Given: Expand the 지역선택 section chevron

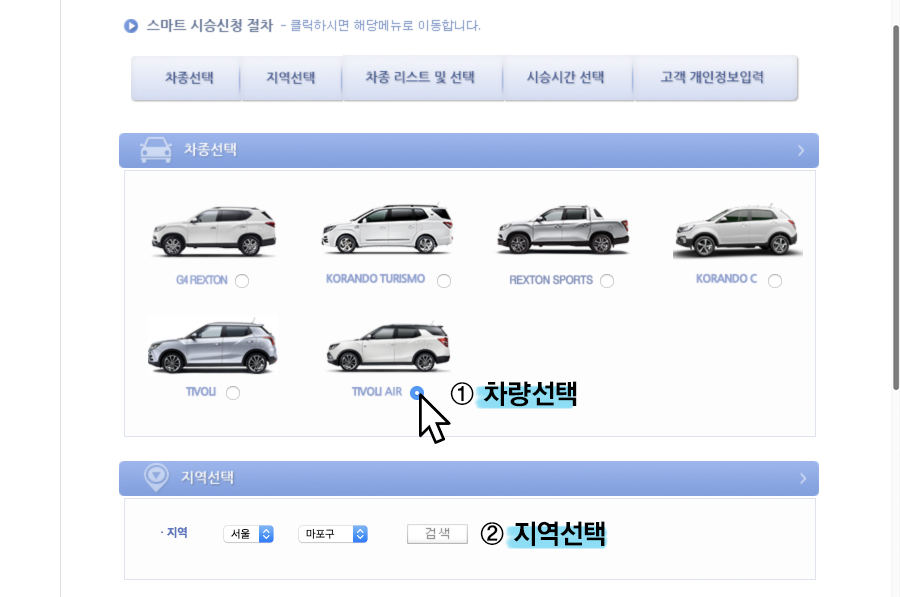Looking at the screenshot, I should coord(802,478).
